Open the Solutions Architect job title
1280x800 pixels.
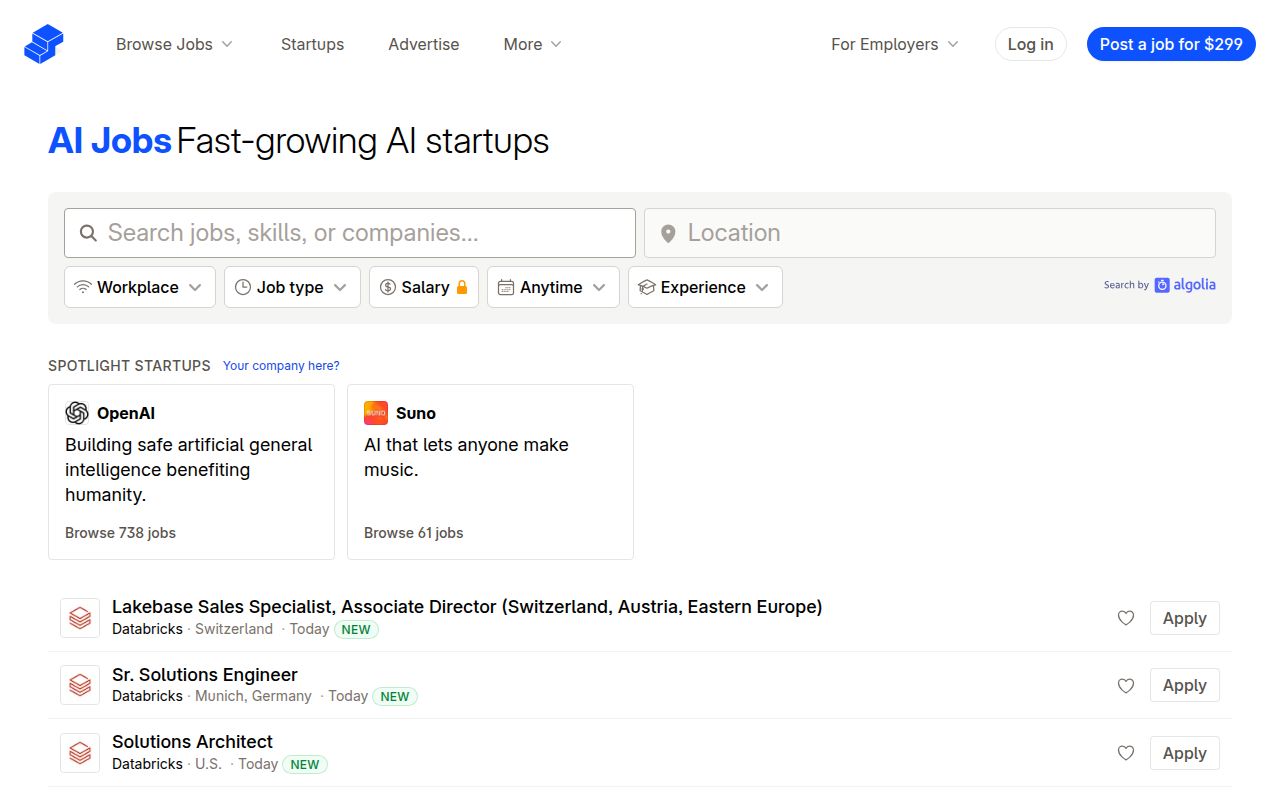pyautogui.click(x=192, y=742)
